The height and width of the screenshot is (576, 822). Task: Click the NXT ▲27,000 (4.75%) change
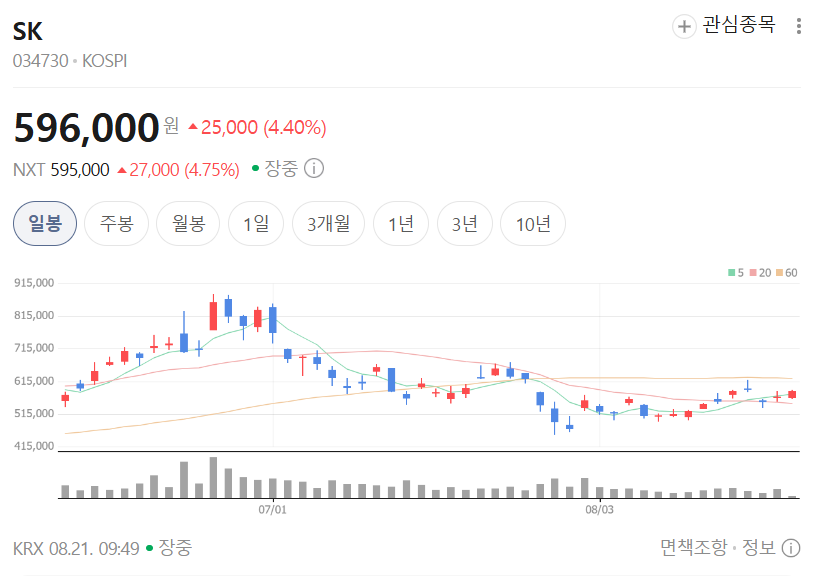tap(178, 170)
